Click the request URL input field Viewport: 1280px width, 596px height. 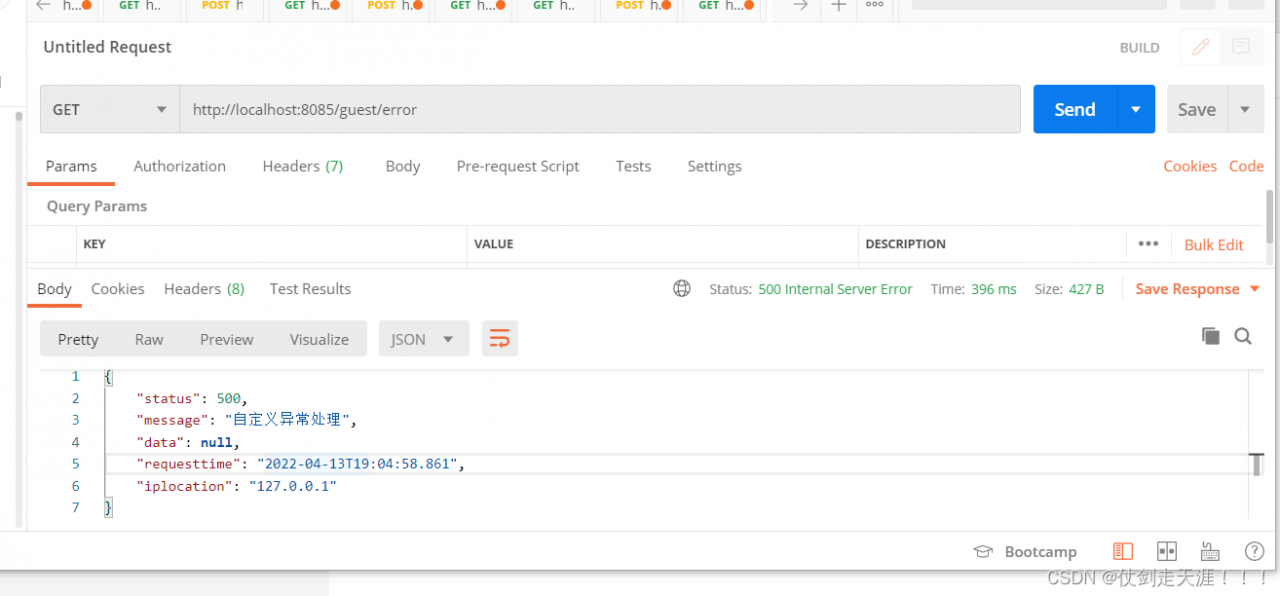point(600,109)
